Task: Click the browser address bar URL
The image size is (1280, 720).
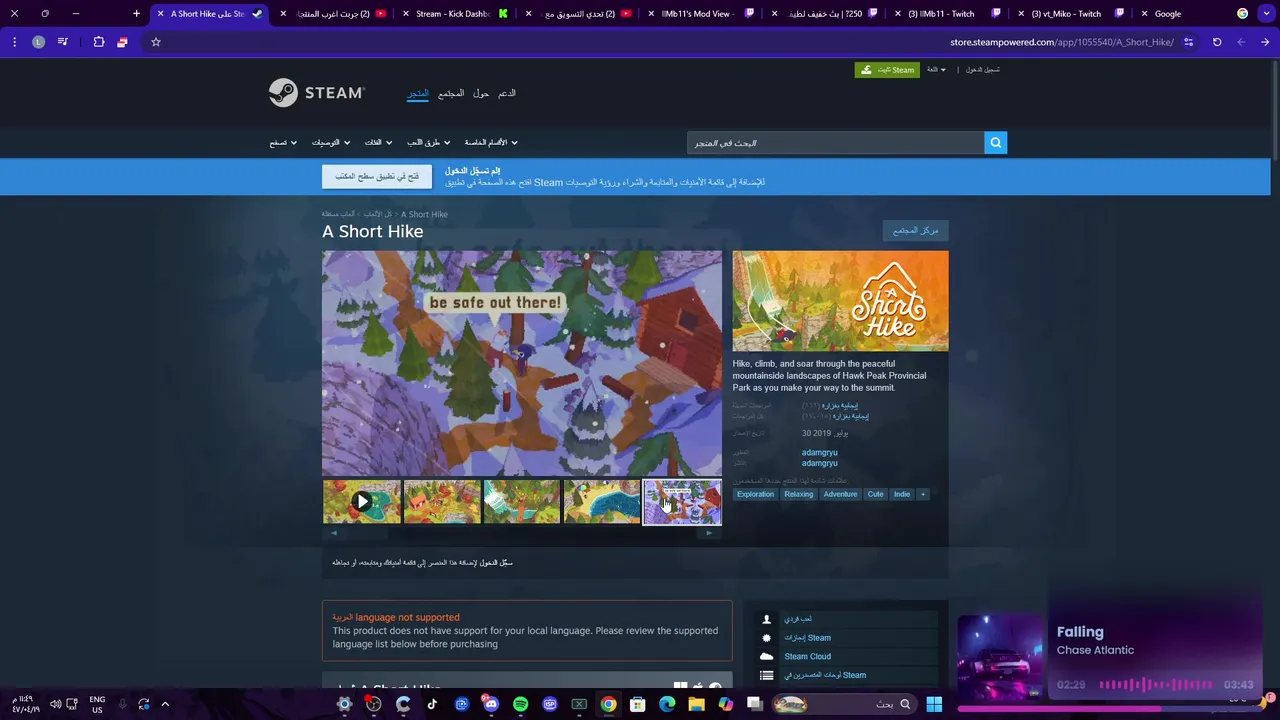Action: click(x=1062, y=42)
